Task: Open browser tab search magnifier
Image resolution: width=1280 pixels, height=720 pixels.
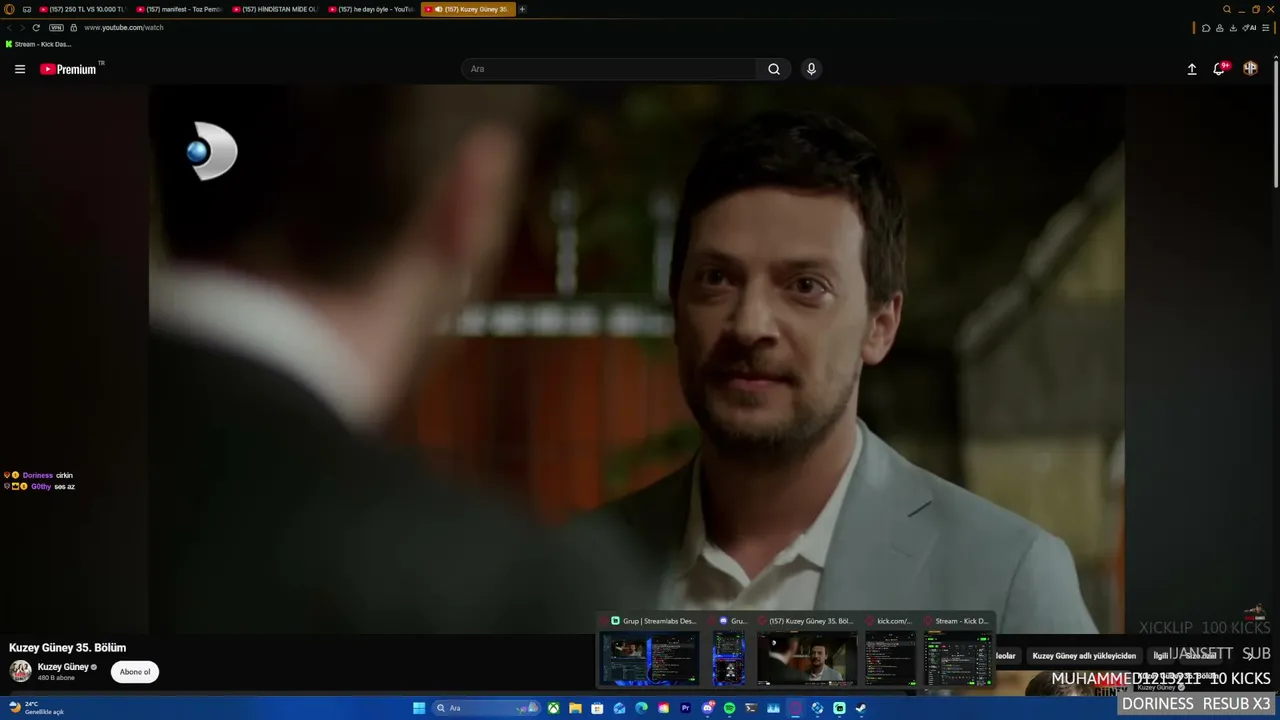Action: coord(1227,9)
